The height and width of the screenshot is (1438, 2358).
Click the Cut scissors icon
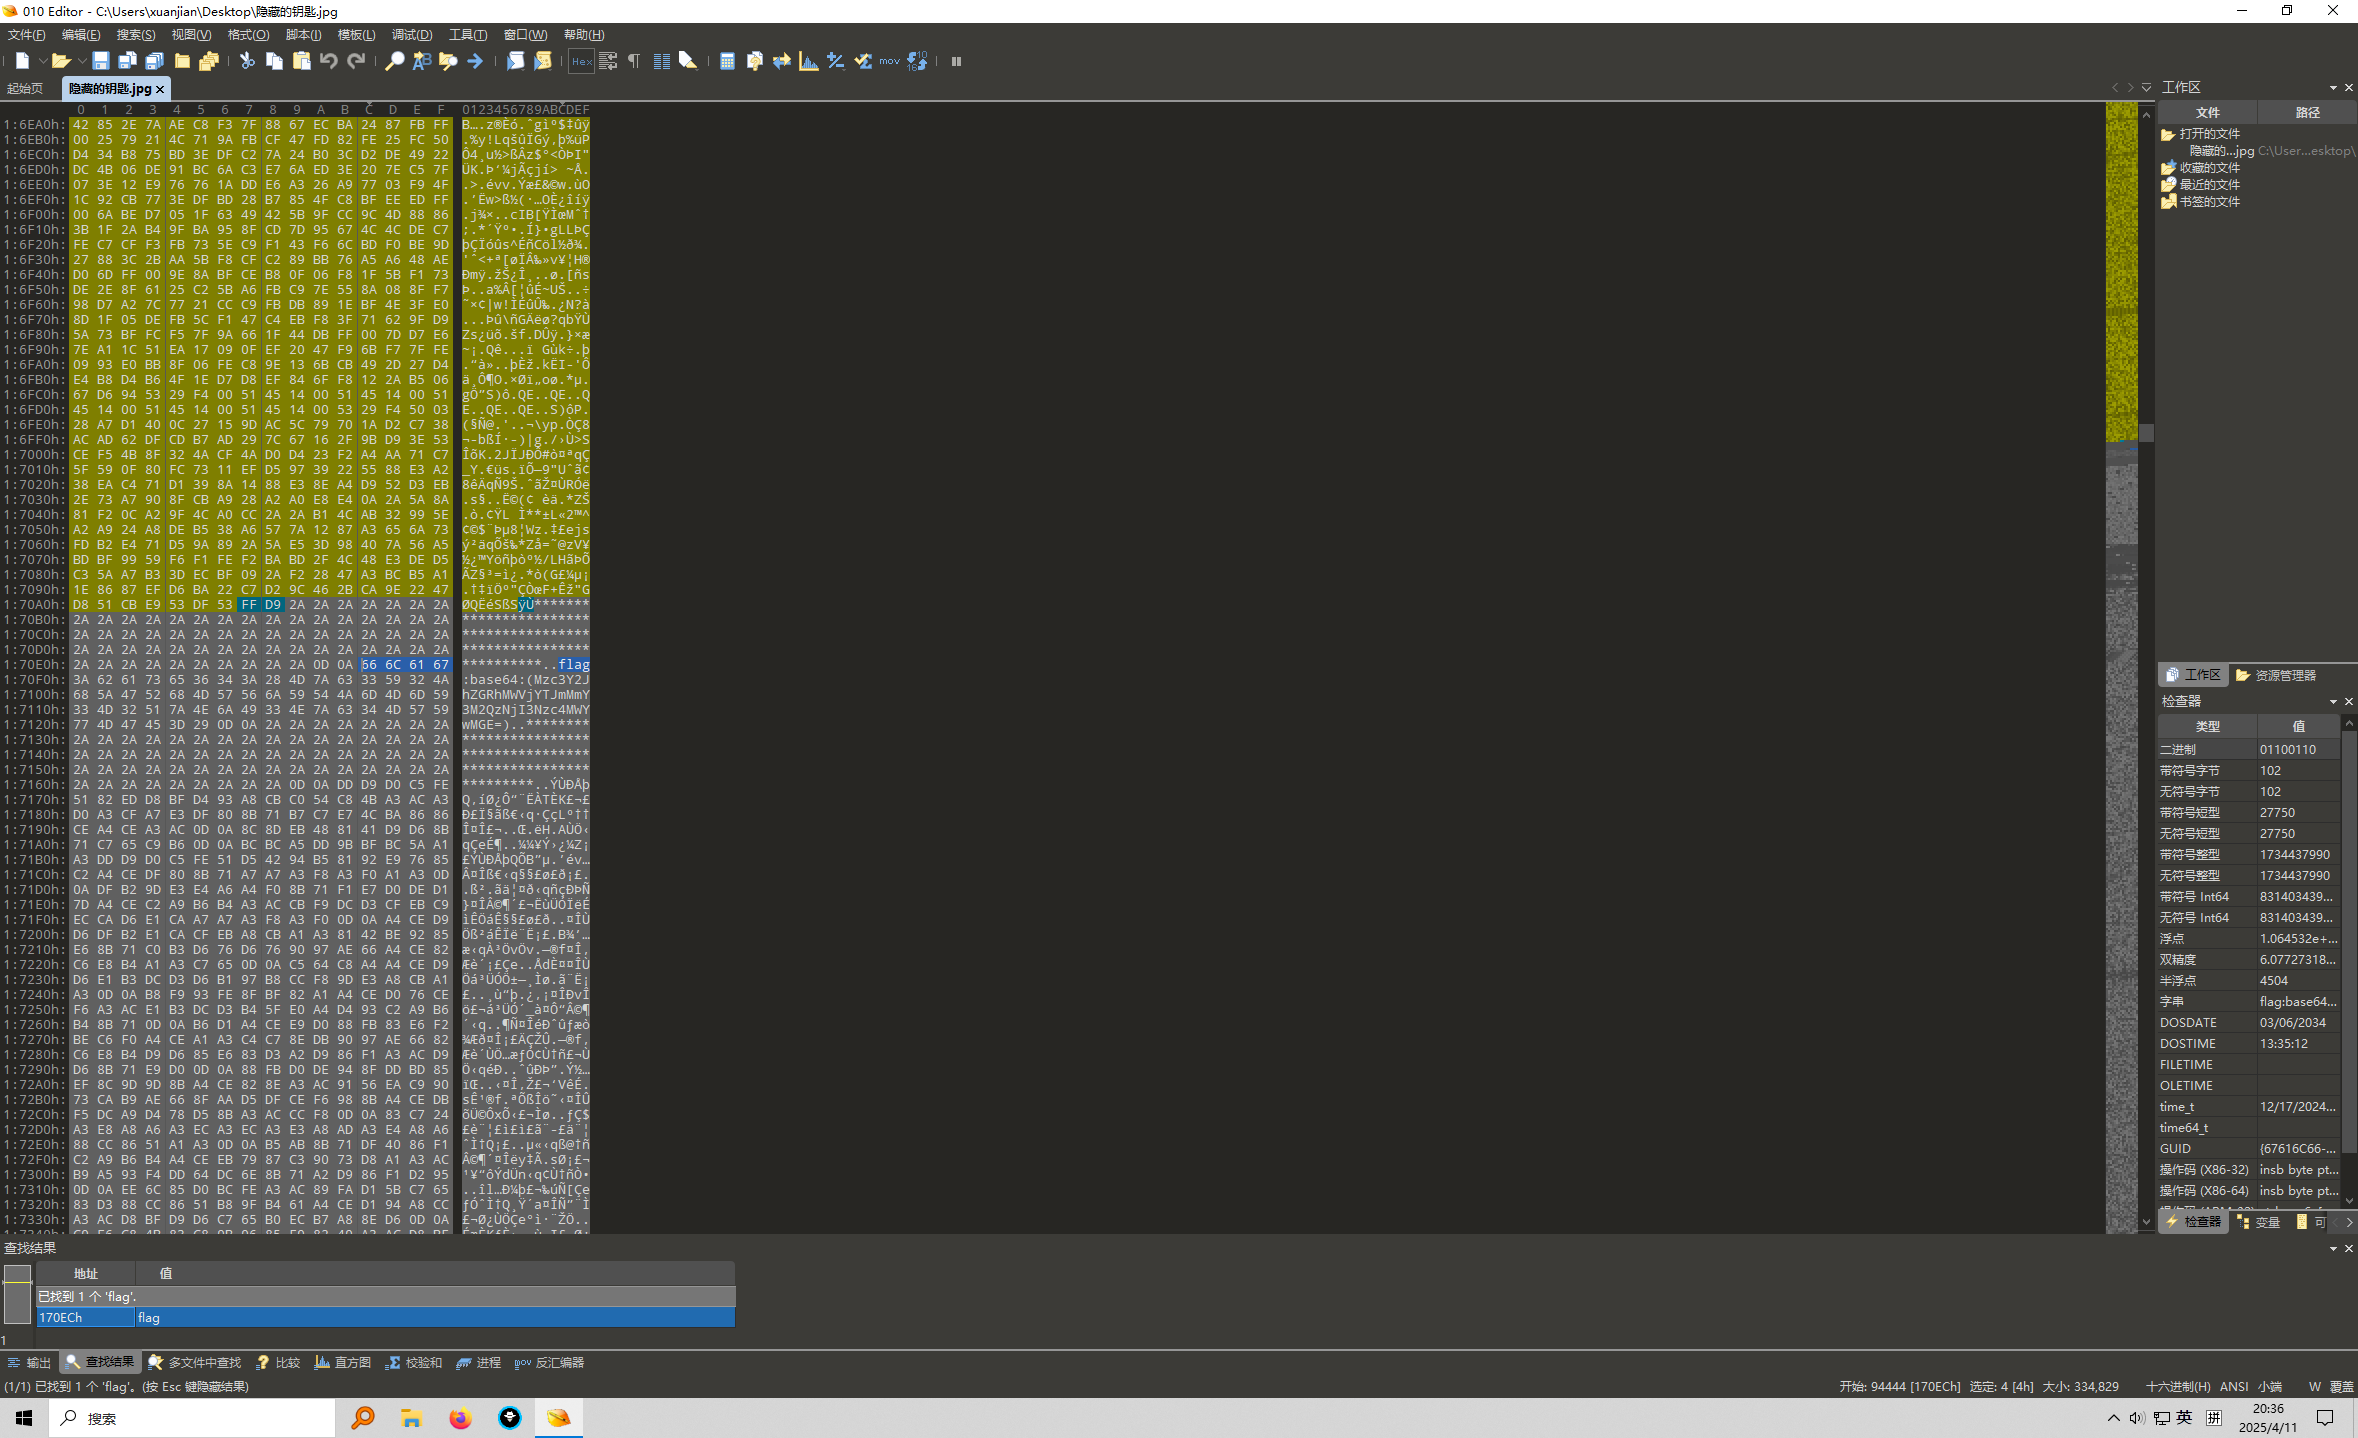247,61
